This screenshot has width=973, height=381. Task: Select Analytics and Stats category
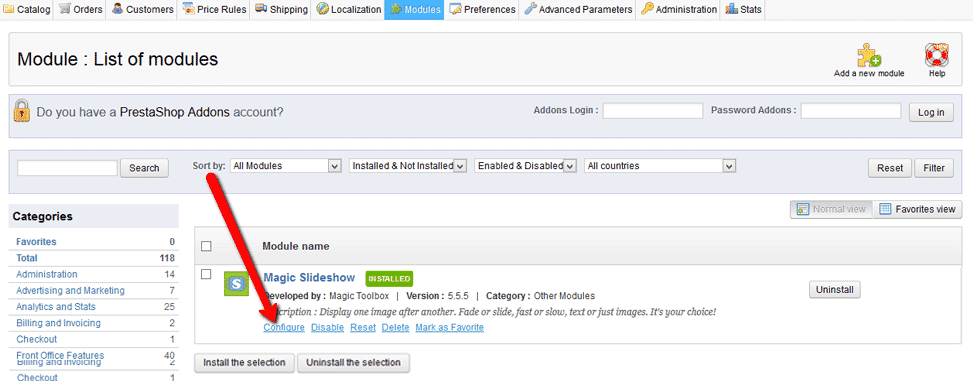[56, 307]
